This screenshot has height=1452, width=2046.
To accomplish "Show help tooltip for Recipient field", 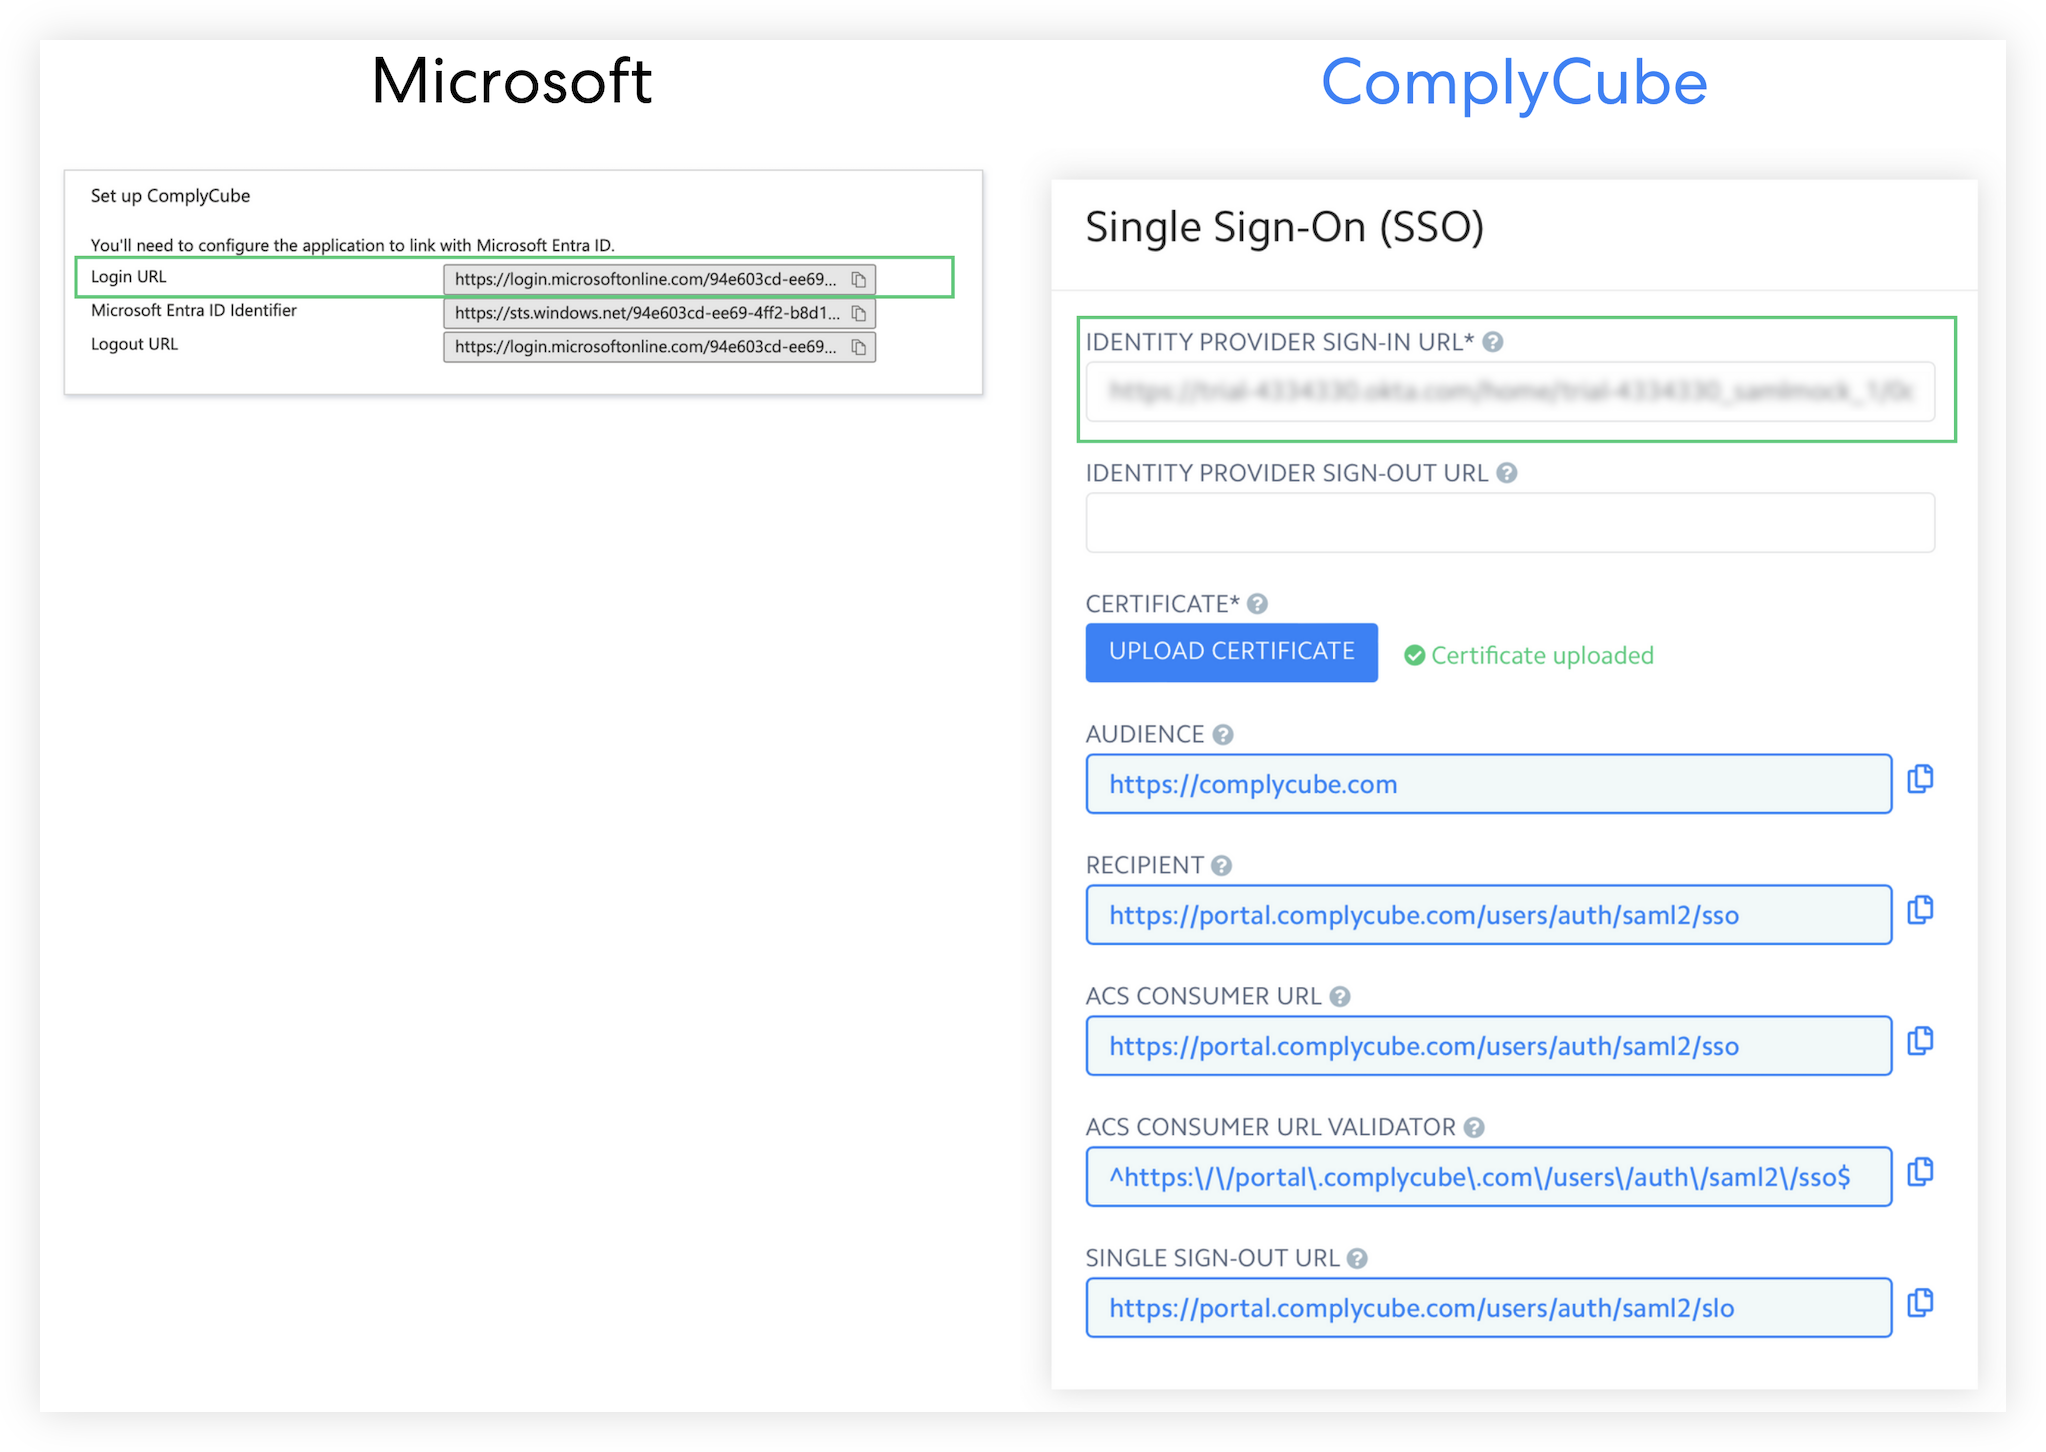I will pos(1221,866).
